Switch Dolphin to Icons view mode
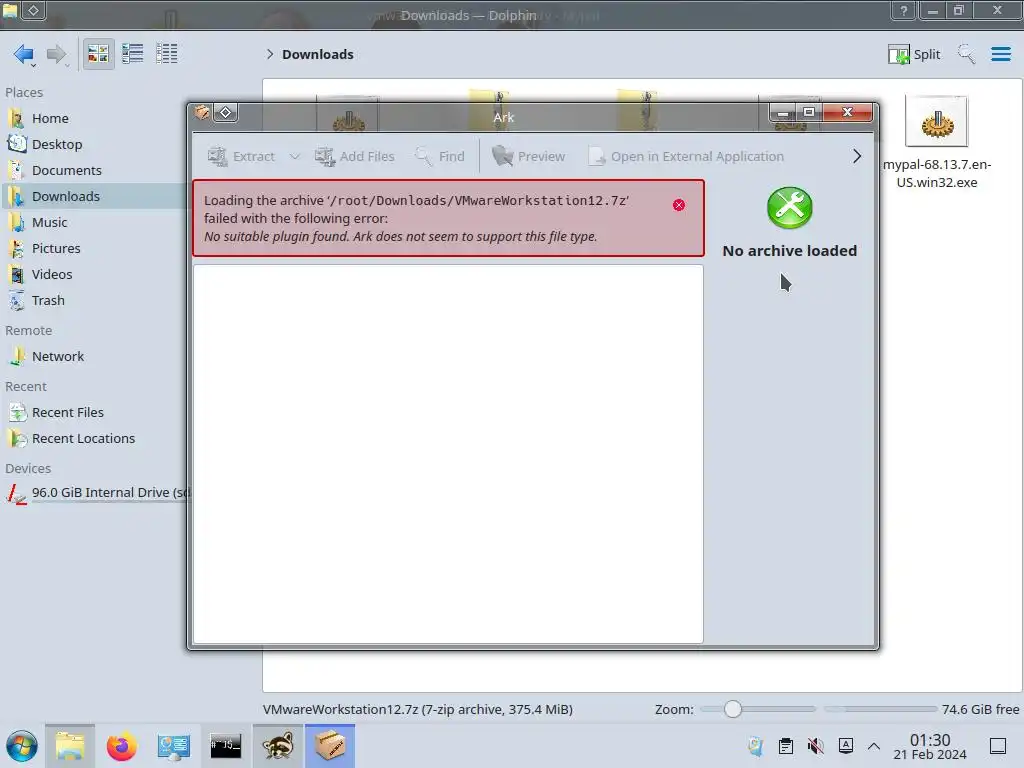 click(98, 54)
